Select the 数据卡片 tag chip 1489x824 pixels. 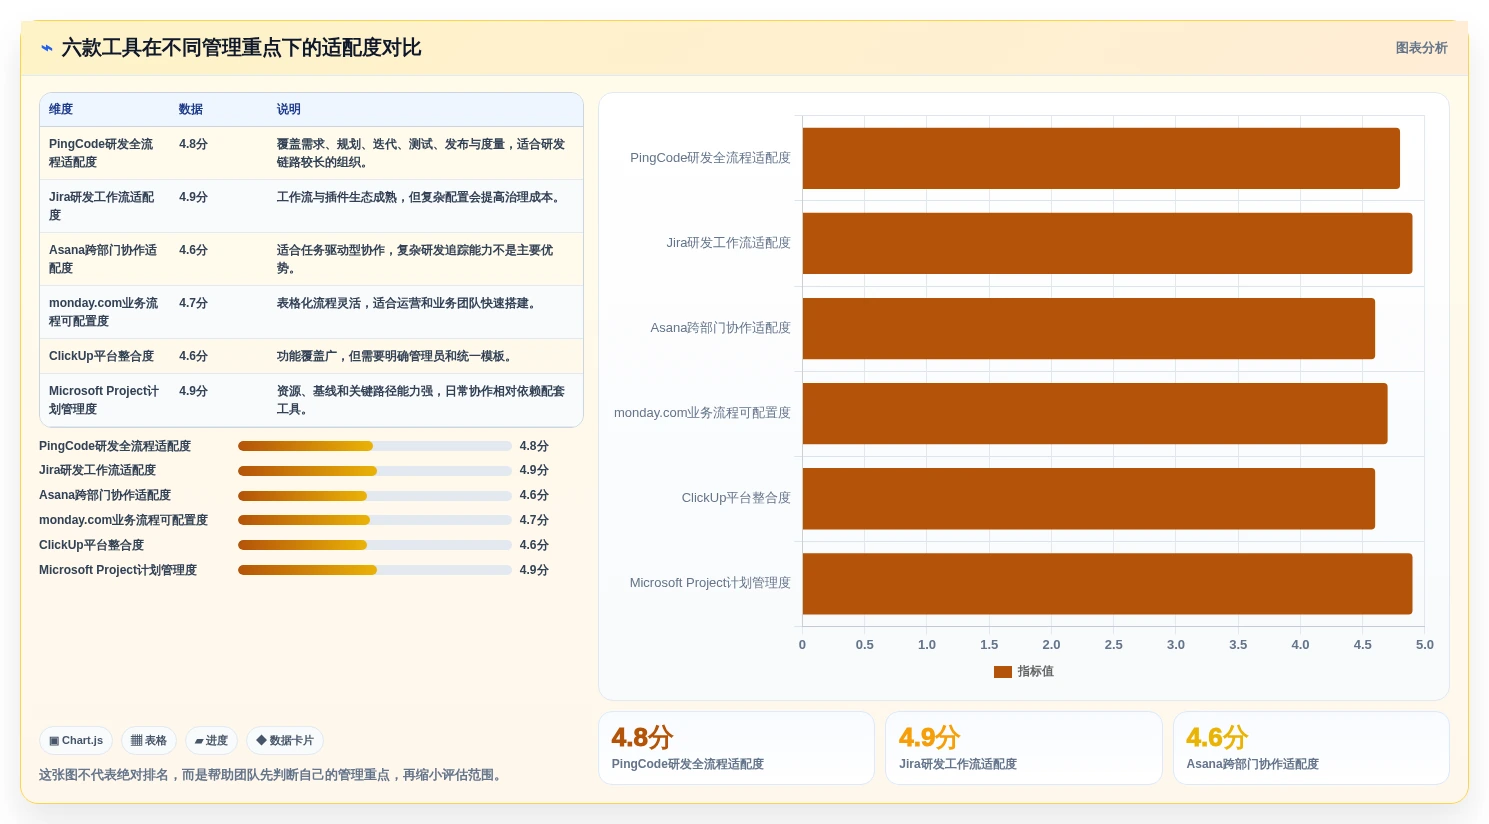[285, 741]
